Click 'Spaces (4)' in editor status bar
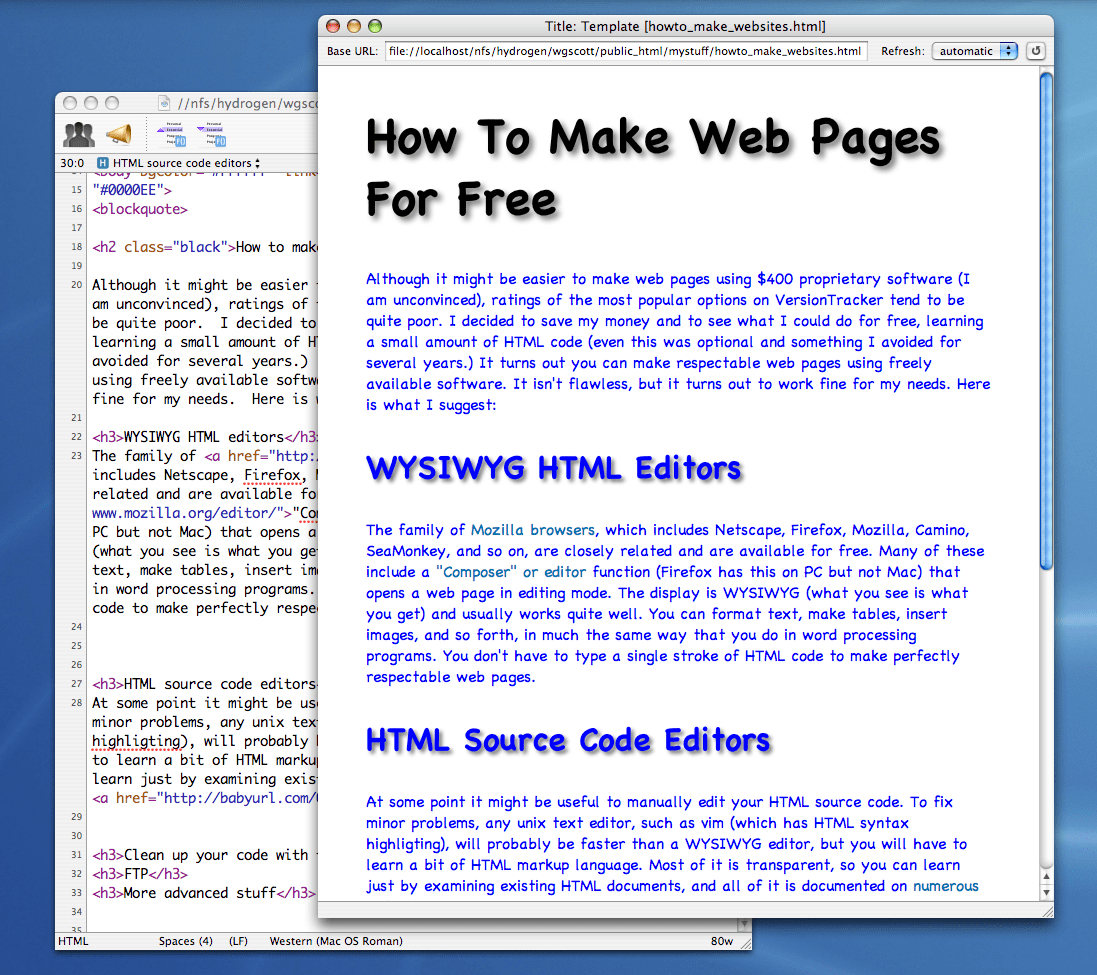1097x975 pixels. (185, 941)
